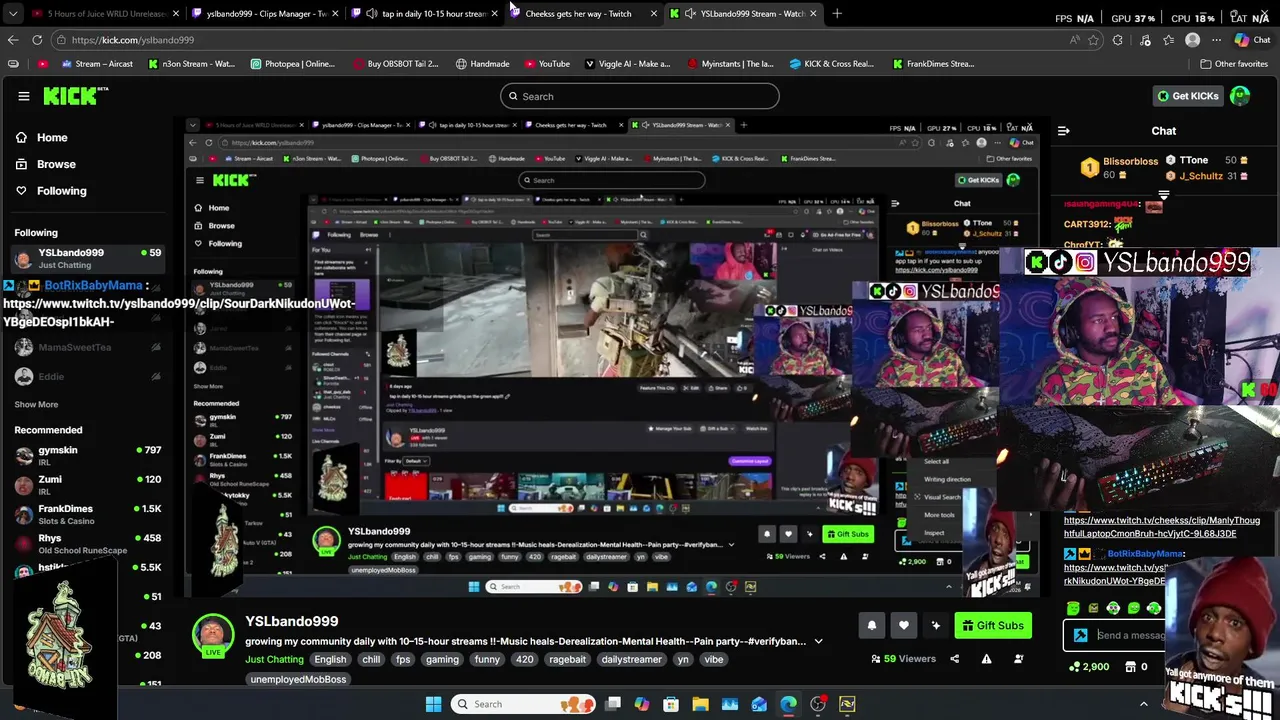Viewport: 1280px width, 720px height.
Task: Toggle following with the heart button
Action: [x=904, y=626]
